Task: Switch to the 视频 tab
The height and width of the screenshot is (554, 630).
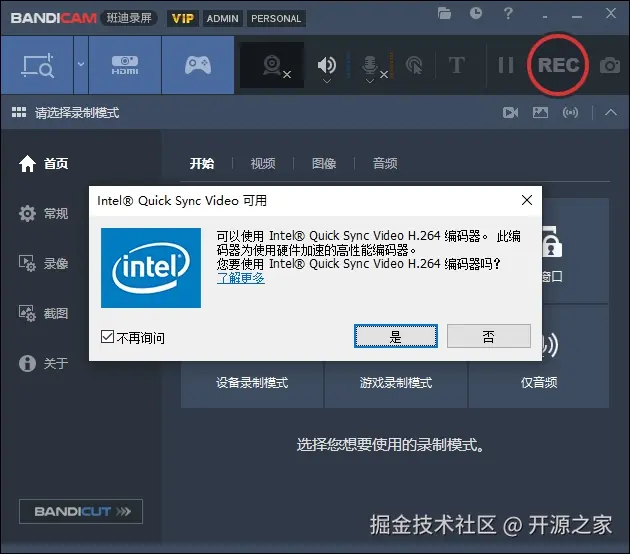Action: (x=263, y=164)
